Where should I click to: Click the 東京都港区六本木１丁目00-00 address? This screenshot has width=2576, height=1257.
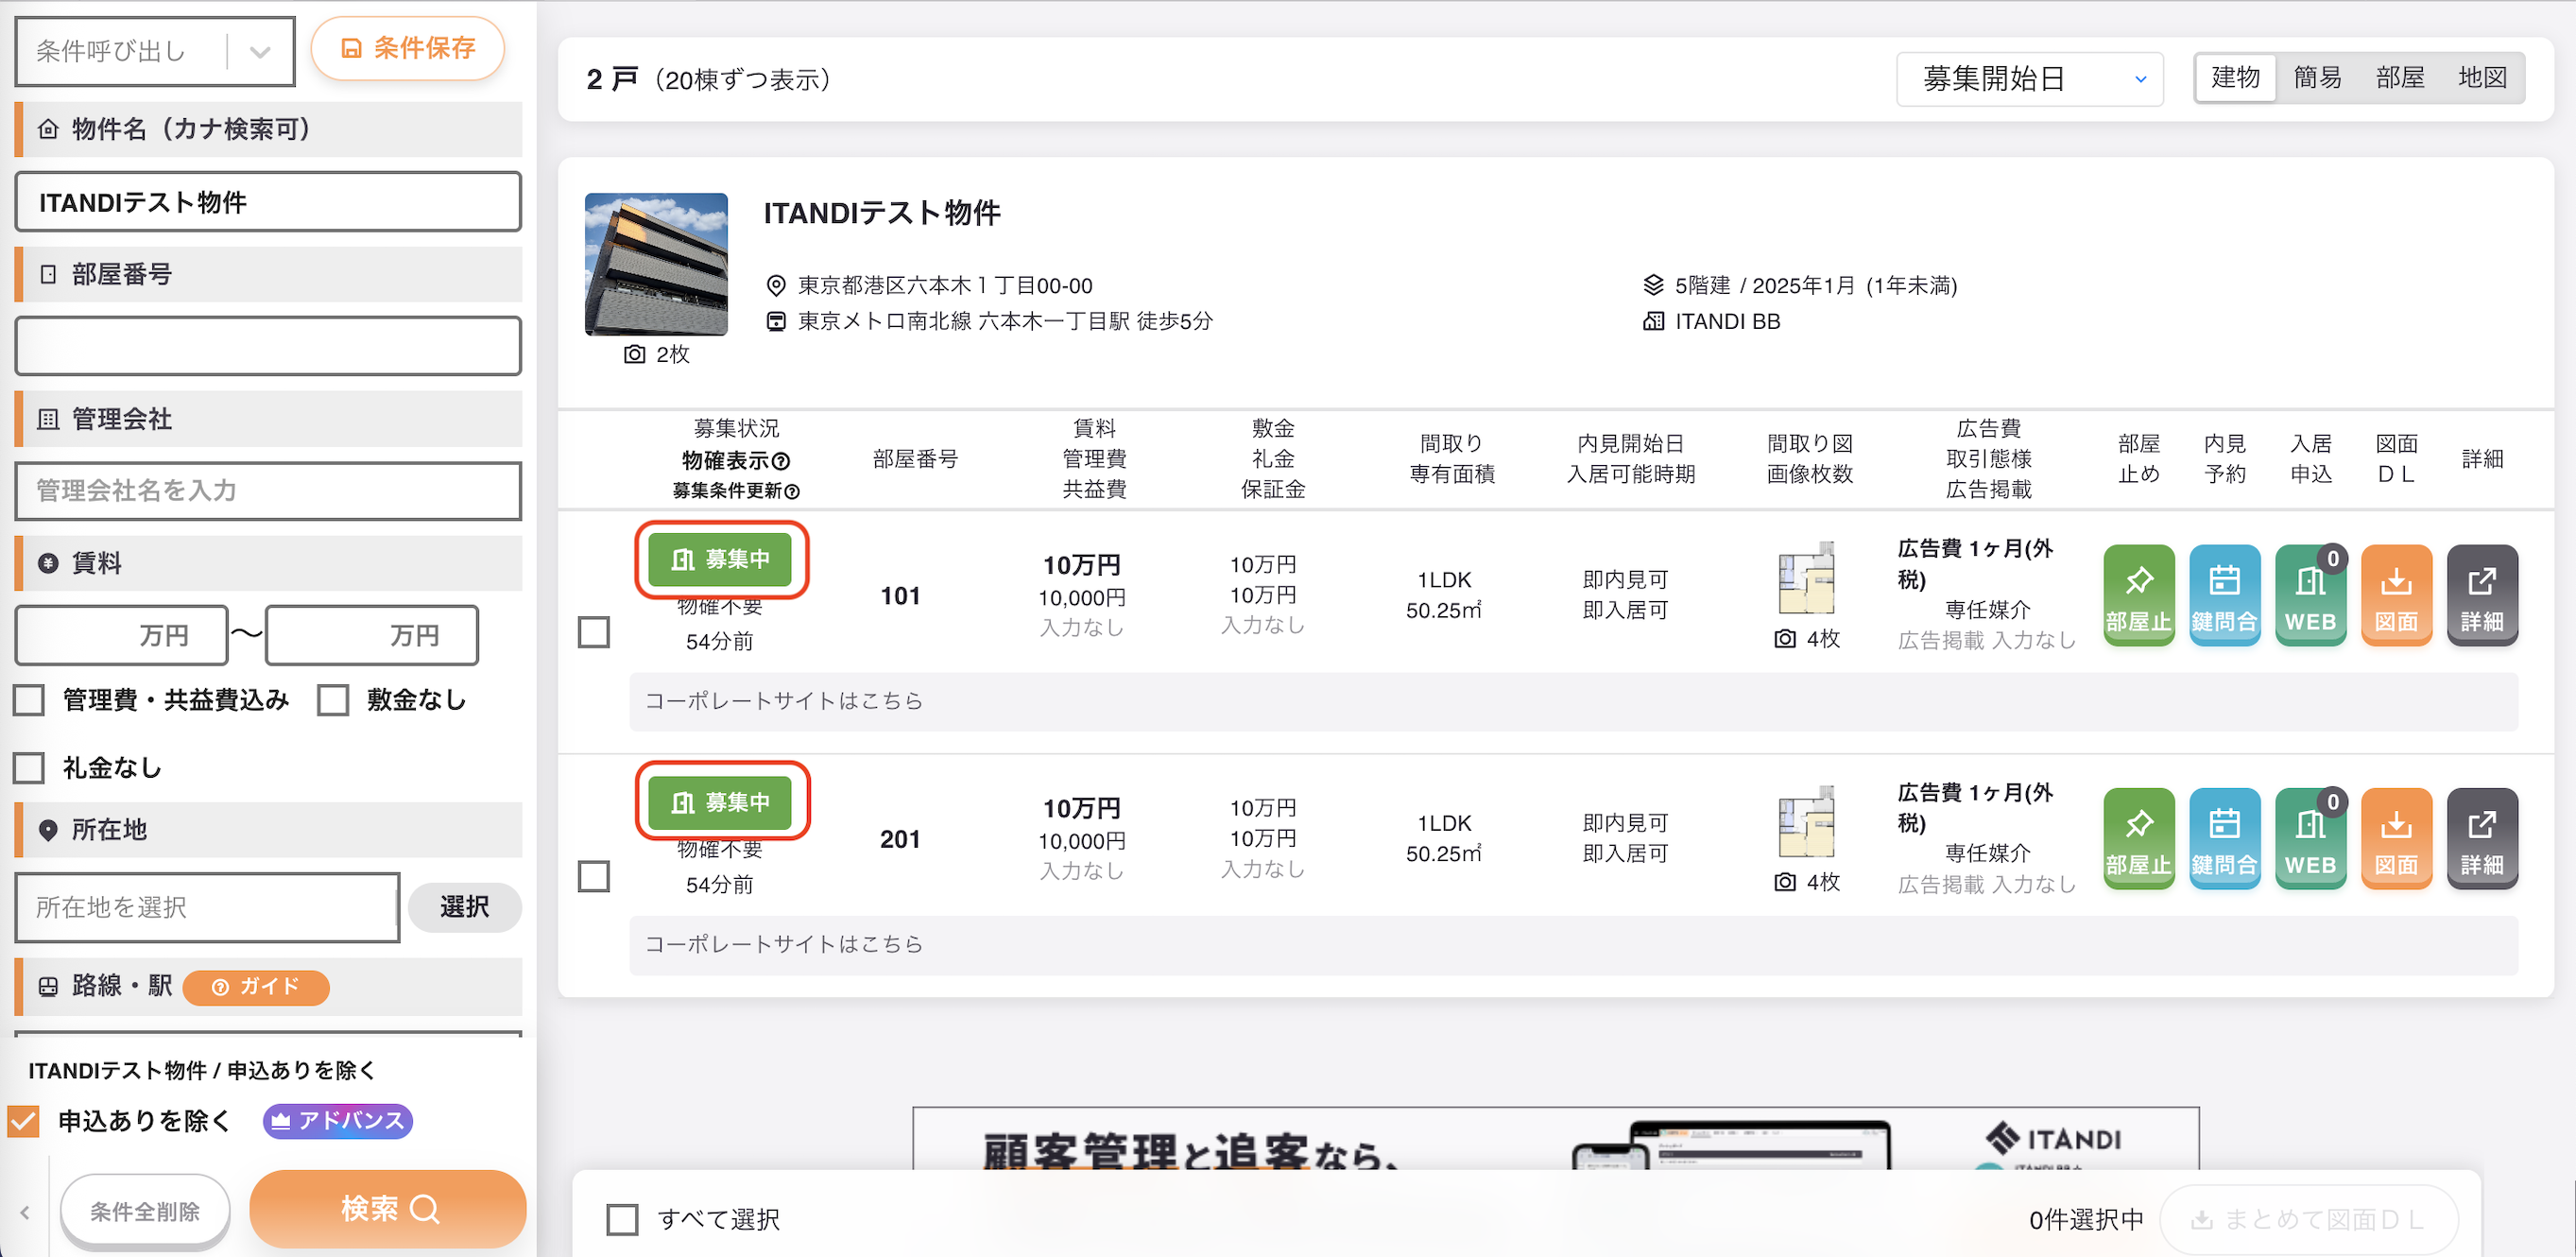pos(945,285)
